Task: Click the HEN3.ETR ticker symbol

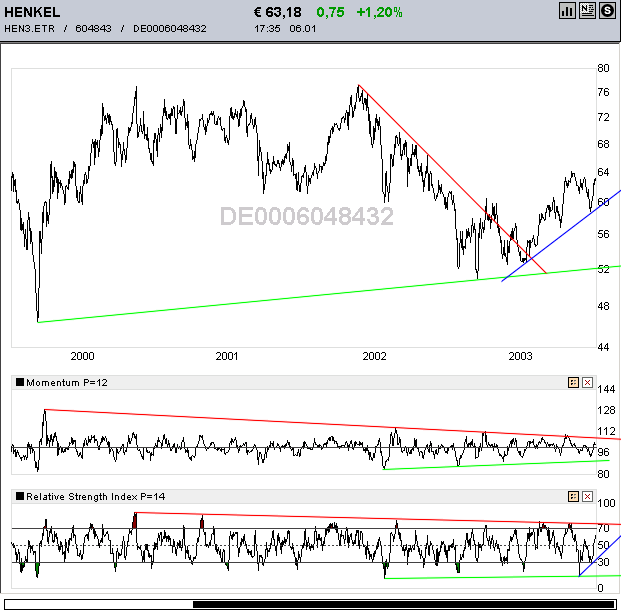Action: click(29, 29)
